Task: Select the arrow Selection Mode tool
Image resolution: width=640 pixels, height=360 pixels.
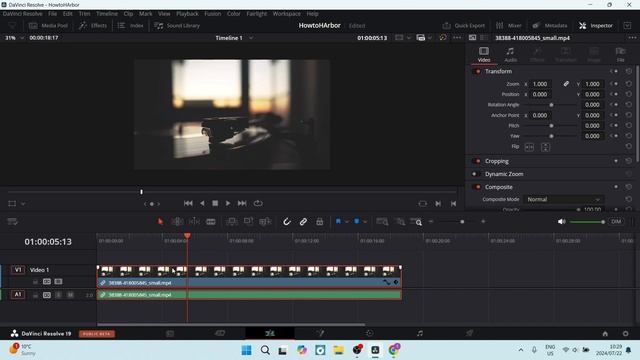Action: [160, 222]
